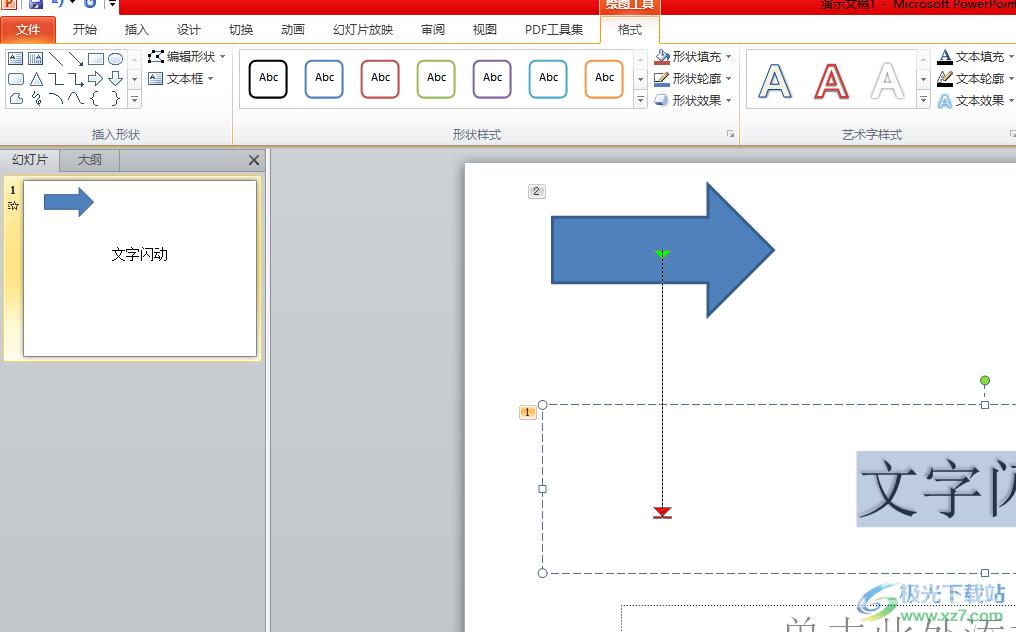Apply the blue gradient WordArt A style
Screen dimensions: 1016x632
pos(775,81)
